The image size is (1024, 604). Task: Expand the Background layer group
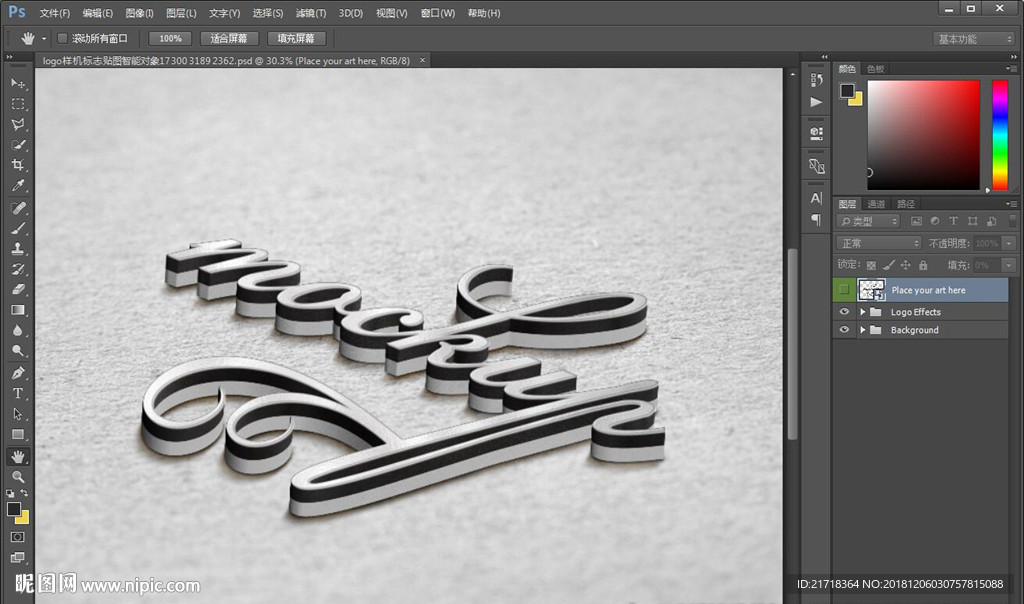[x=862, y=330]
